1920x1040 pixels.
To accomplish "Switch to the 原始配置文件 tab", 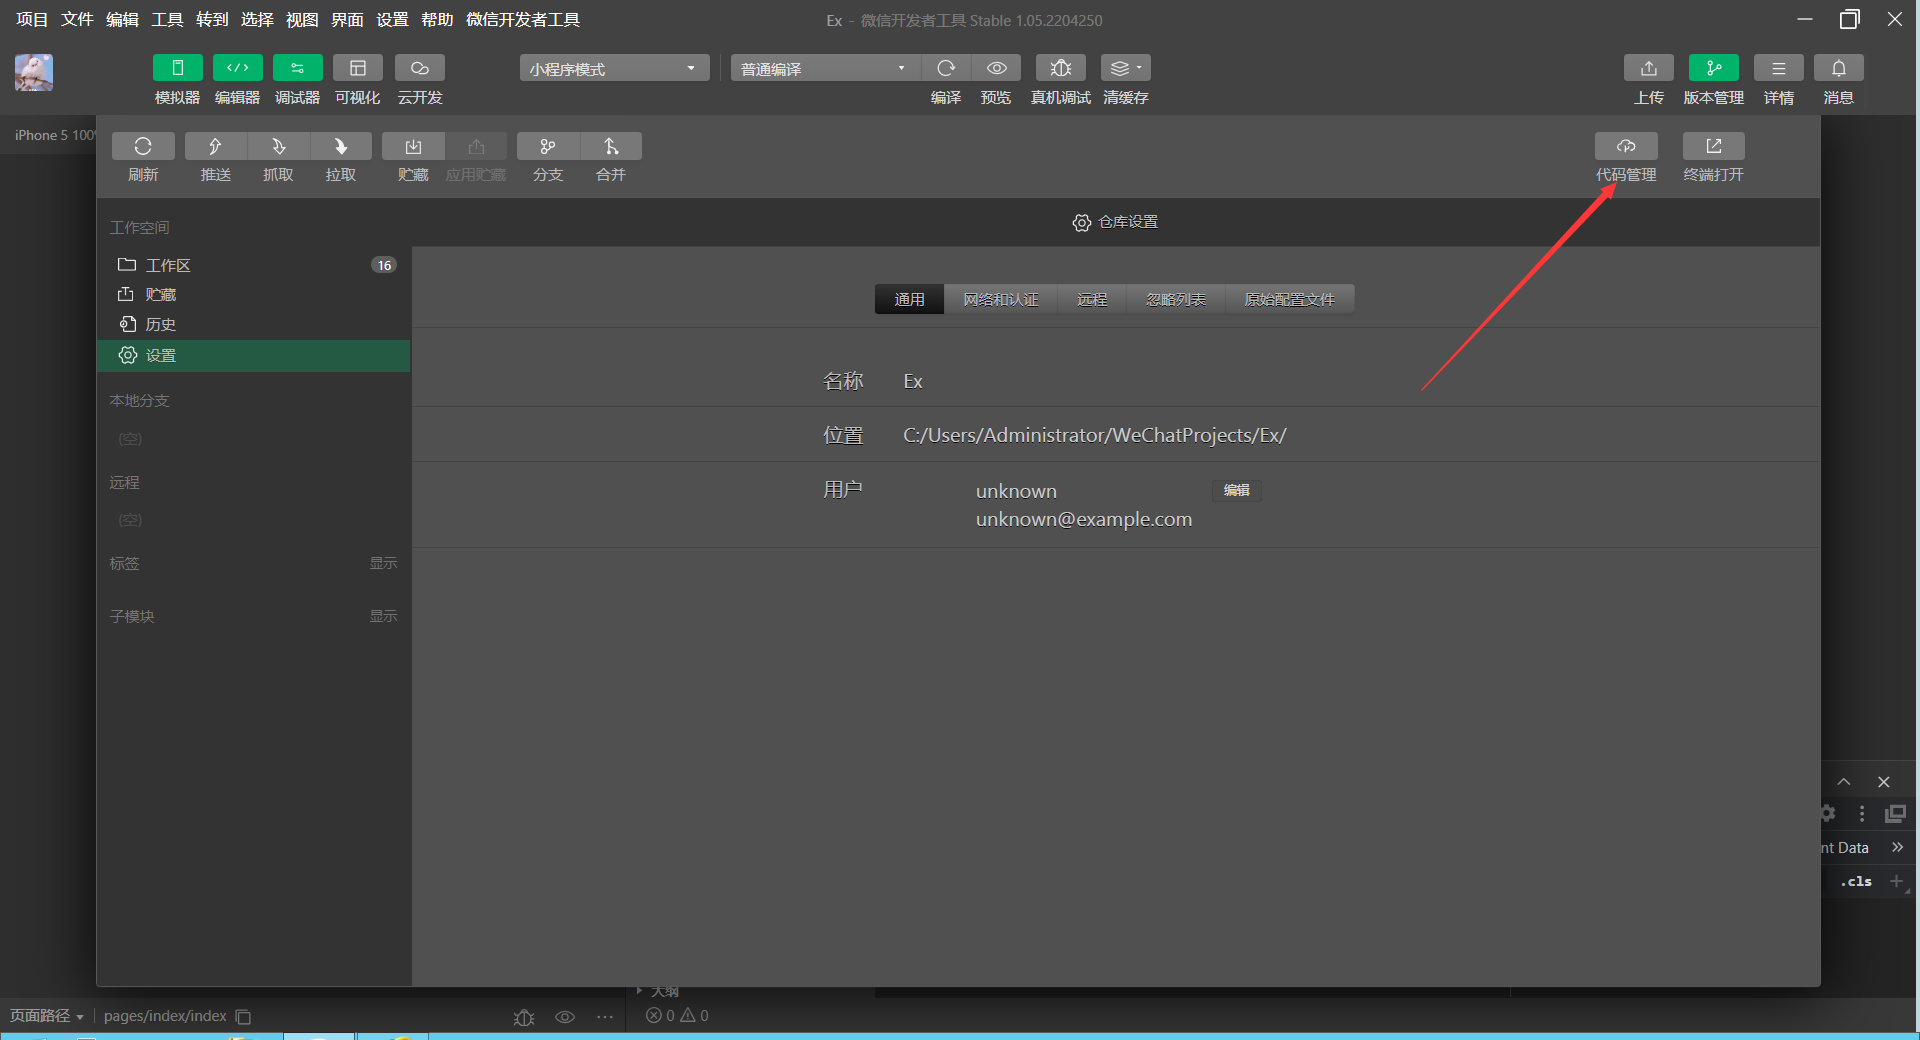I will click(1290, 299).
